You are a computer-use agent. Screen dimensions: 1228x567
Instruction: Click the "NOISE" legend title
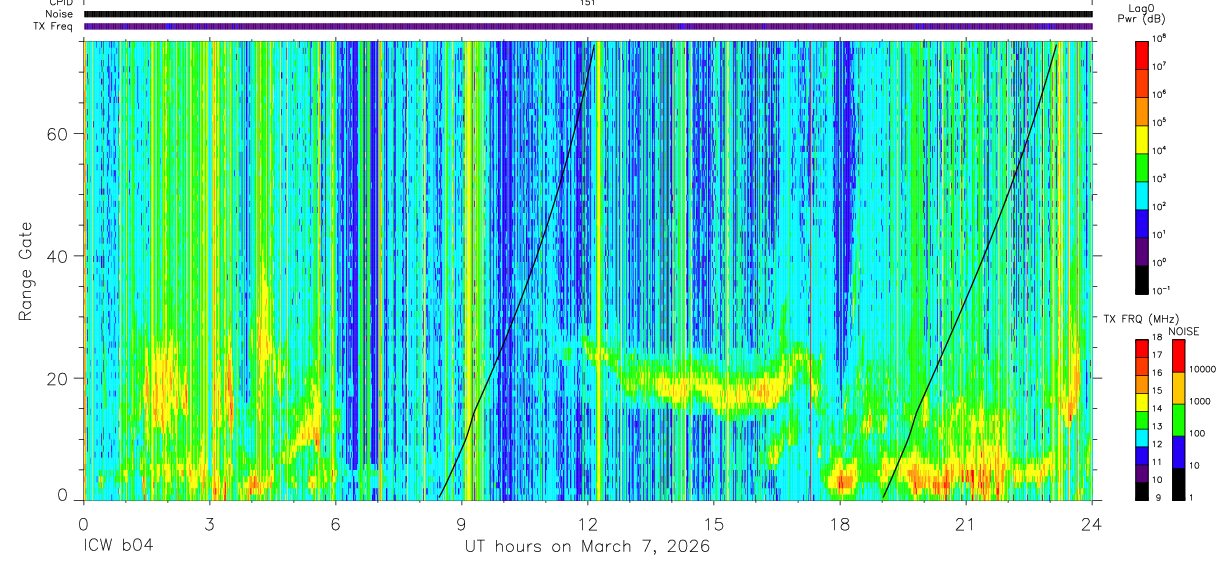click(x=1182, y=331)
